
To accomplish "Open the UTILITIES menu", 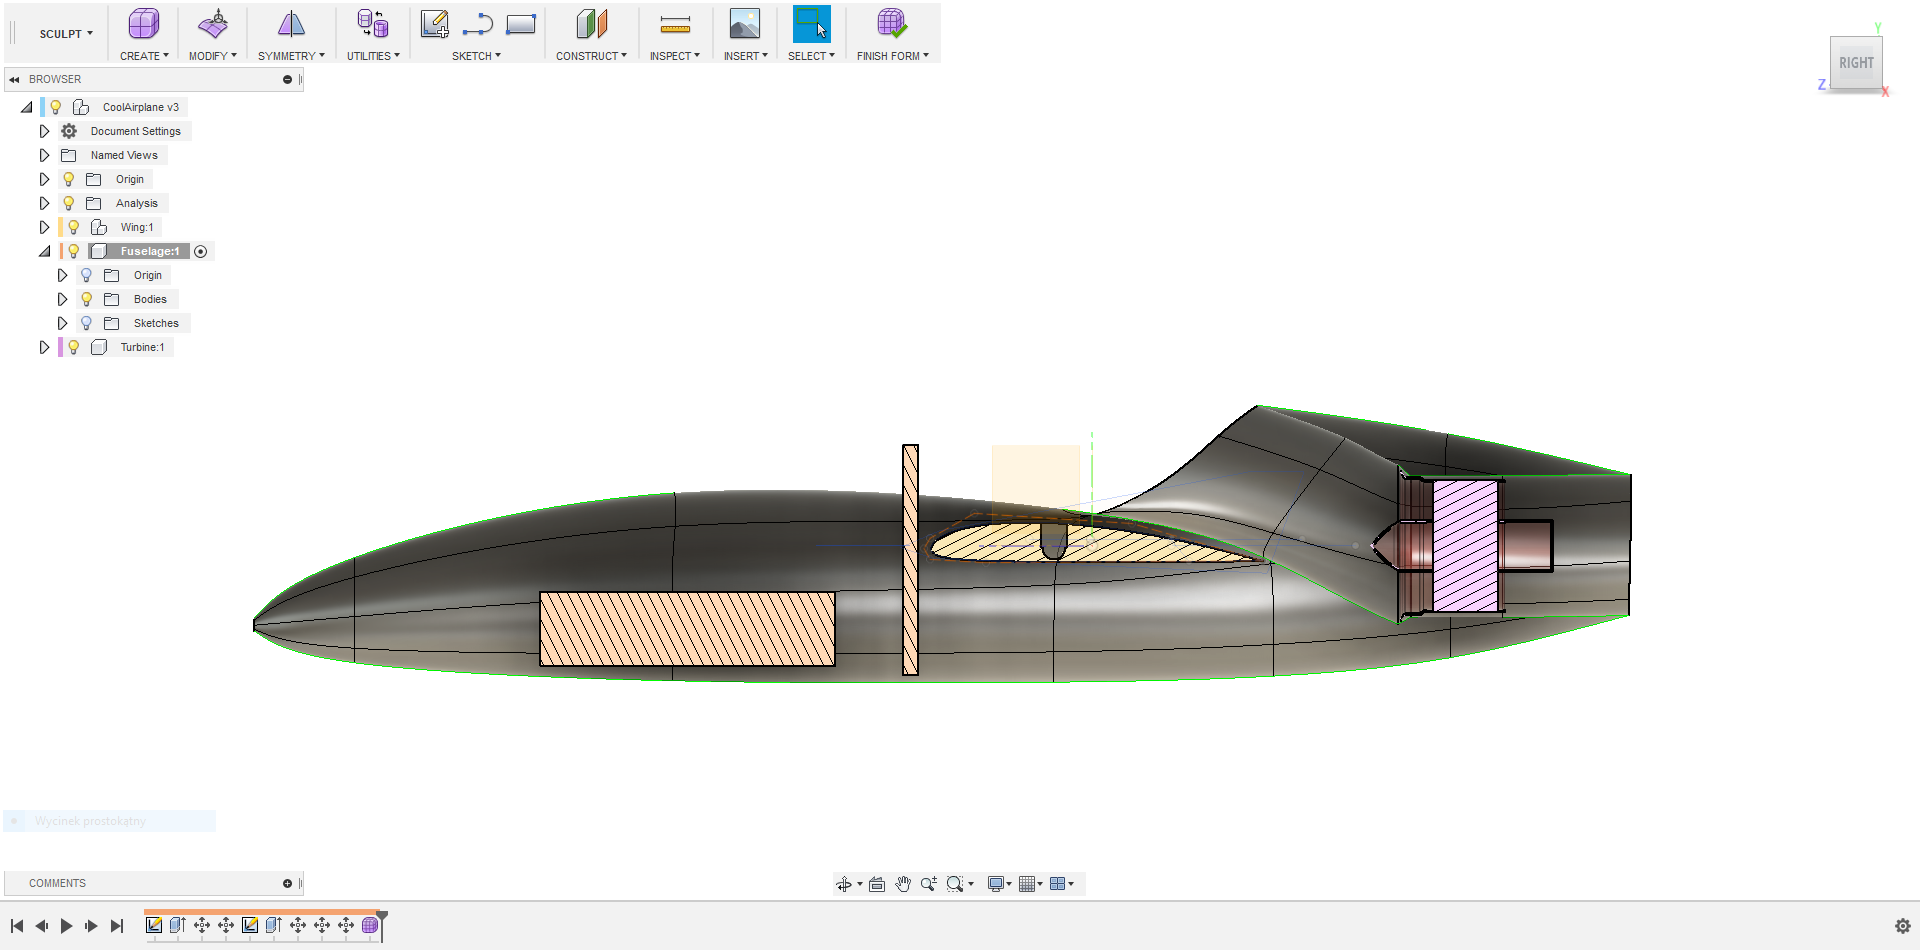I will [x=373, y=56].
